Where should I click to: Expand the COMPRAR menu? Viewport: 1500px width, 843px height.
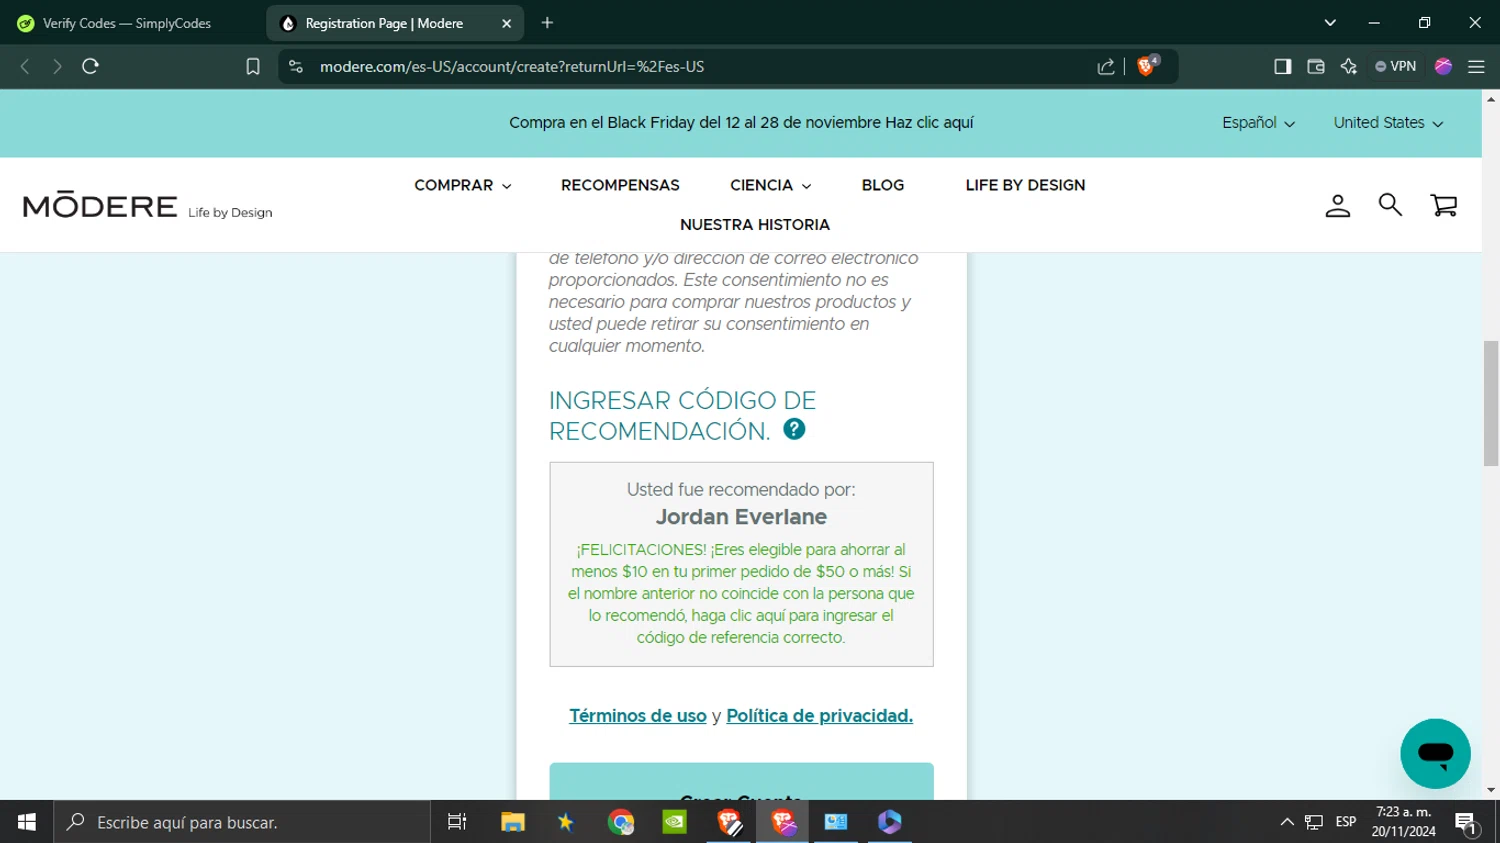click(x=463, y=185)
